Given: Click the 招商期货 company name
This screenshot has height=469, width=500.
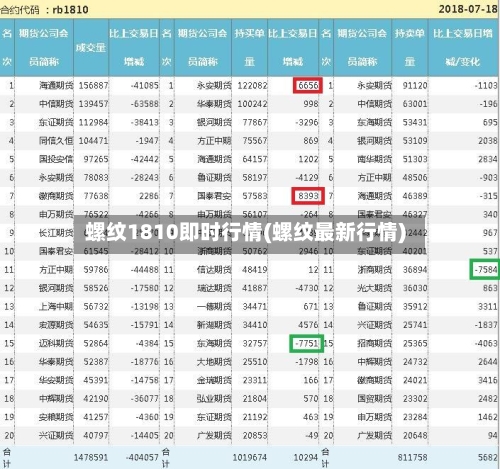Looking at the screenshot, I should click(x=374, y=343).
